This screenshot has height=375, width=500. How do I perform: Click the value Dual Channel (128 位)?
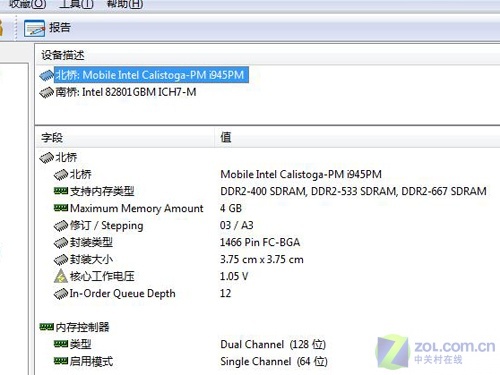[x=273, y=344]
